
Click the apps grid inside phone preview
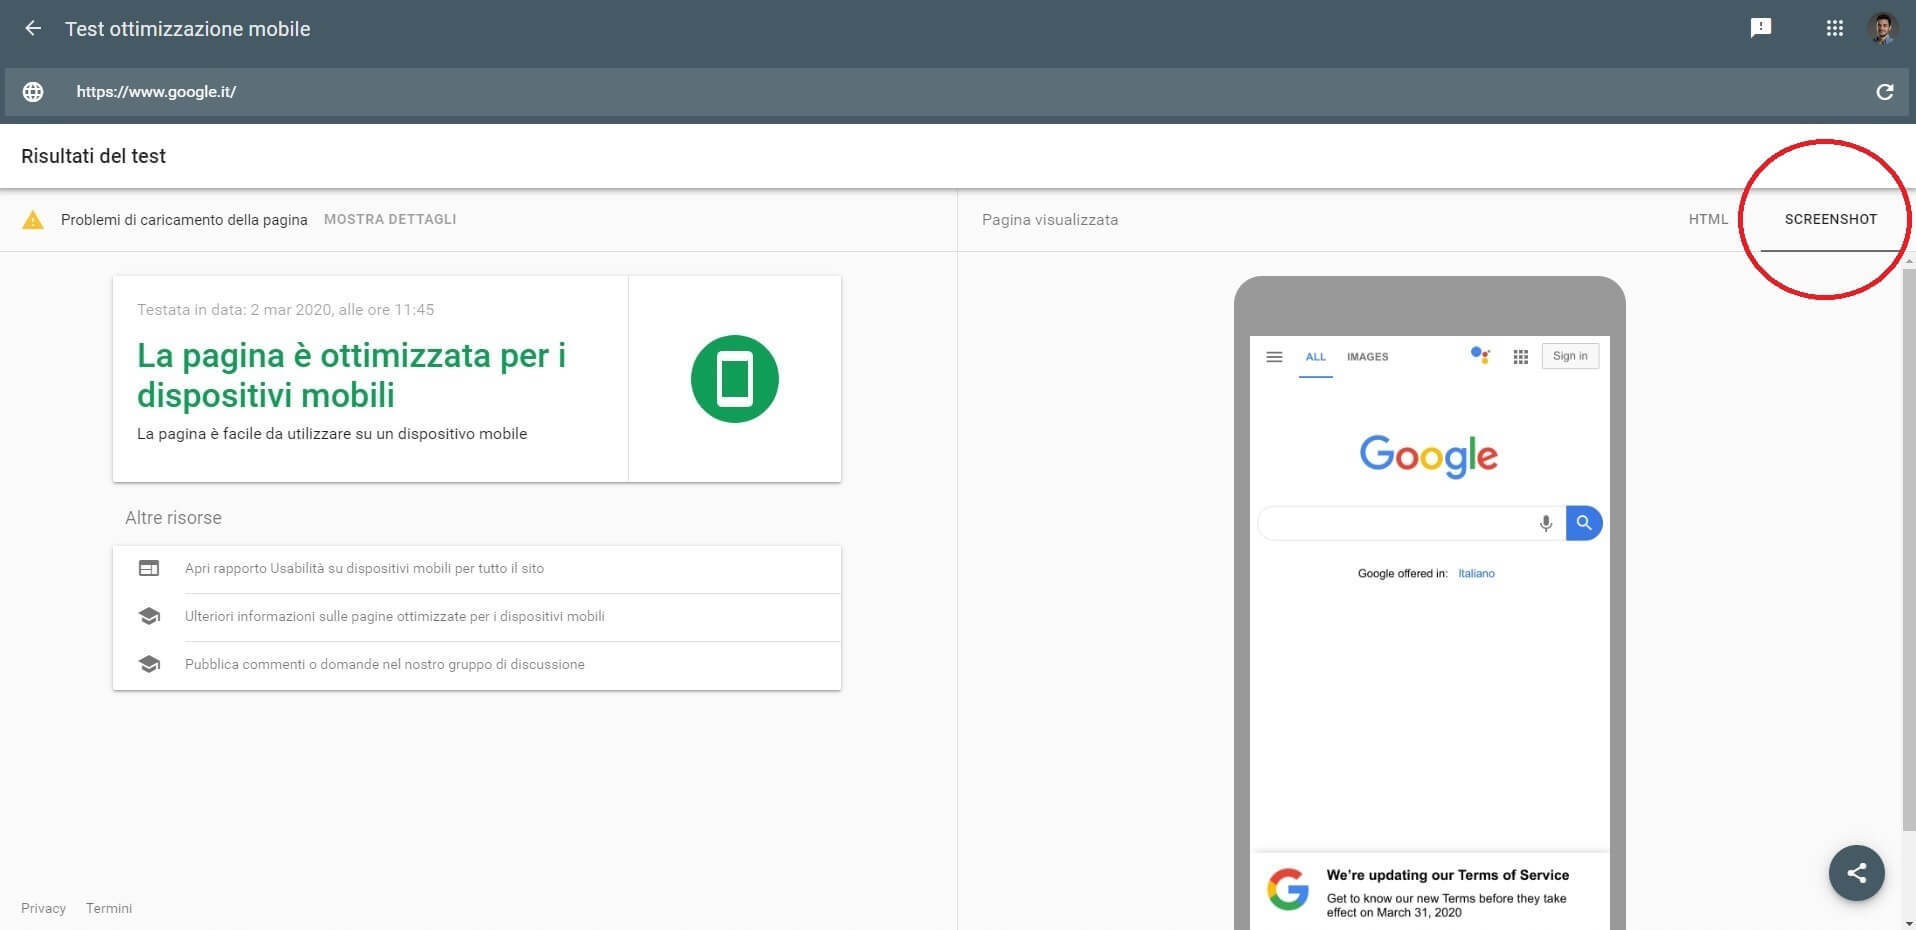pos(1521,357)
